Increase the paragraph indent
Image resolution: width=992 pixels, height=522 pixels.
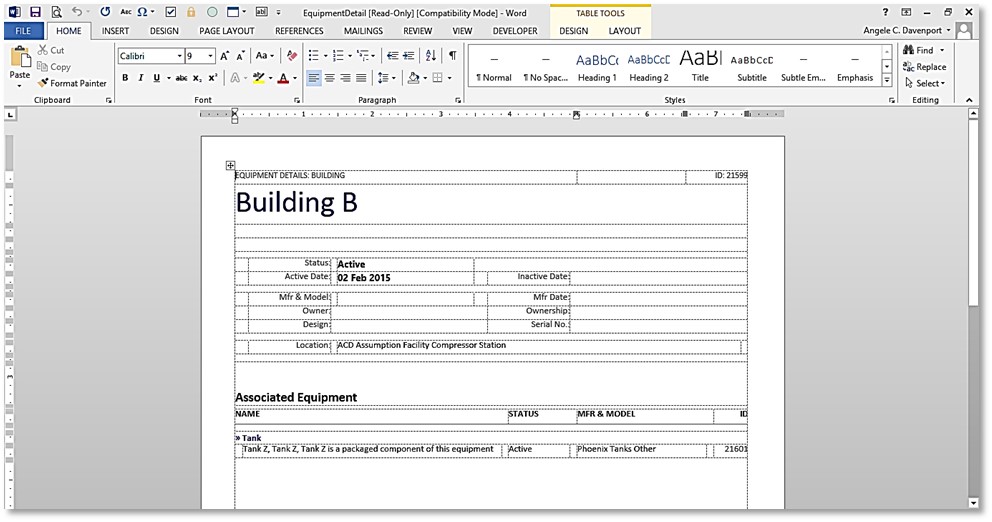coord(409,56)
